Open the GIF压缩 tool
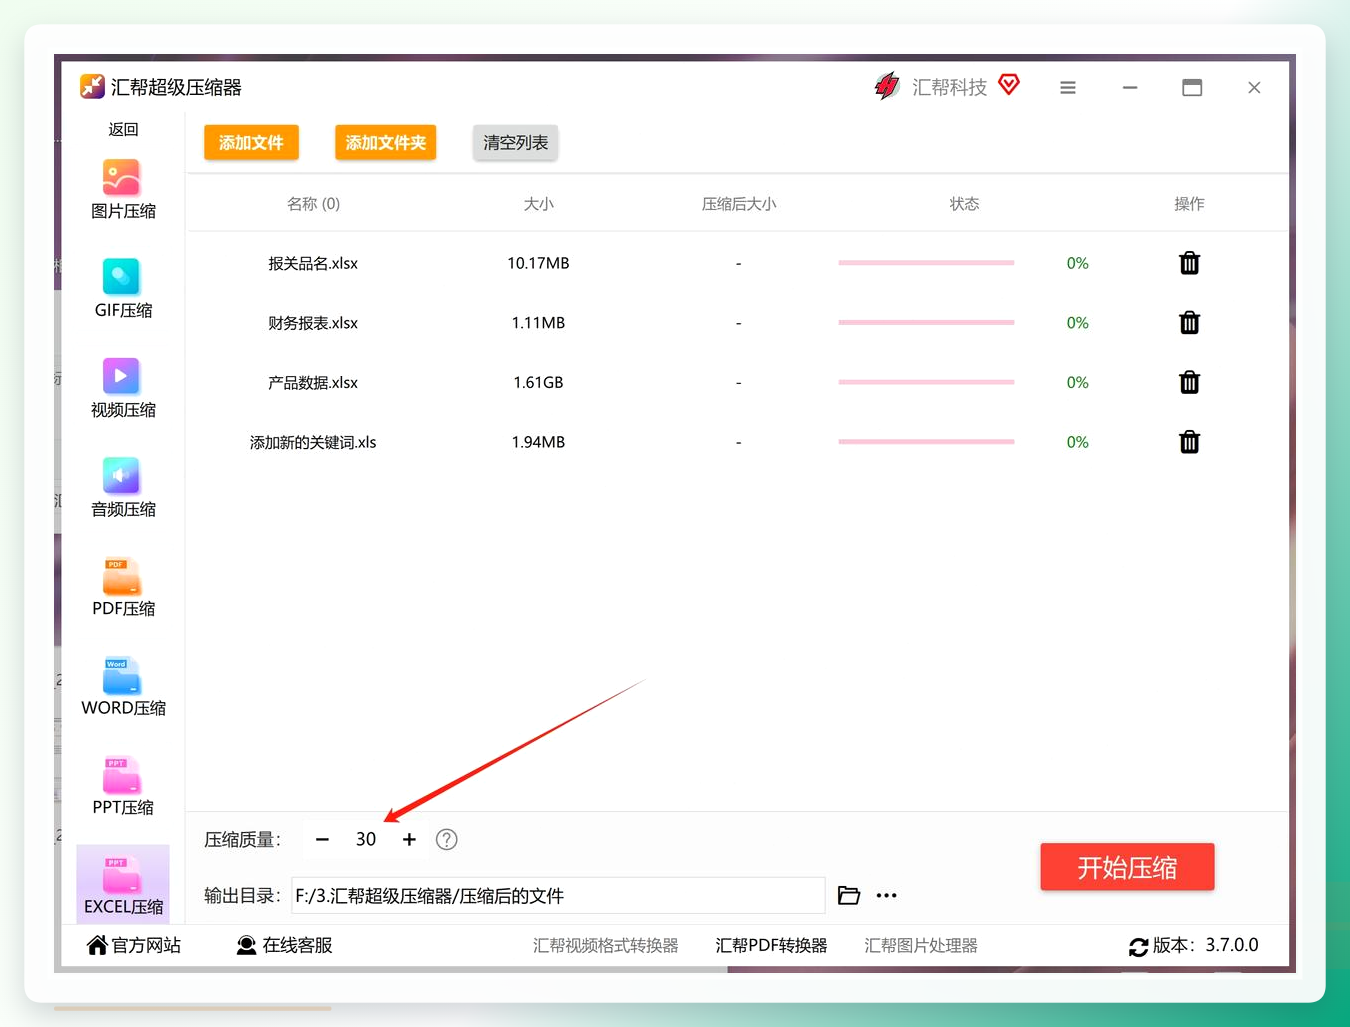The width and height of the screenshot is (1350, 1027). coord(123,289)
